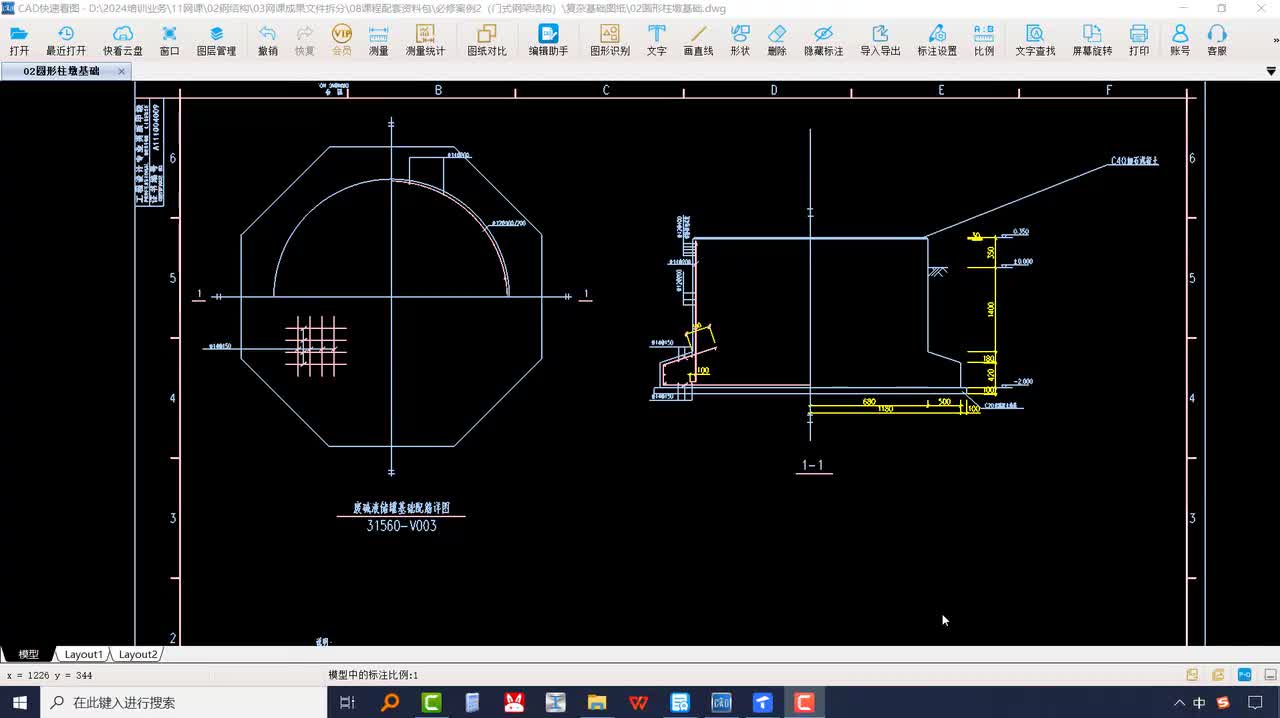Screen dimensions: 1280x718
Task: Toggle 隐藏标注 hide annotations
Action: (823, 41)
